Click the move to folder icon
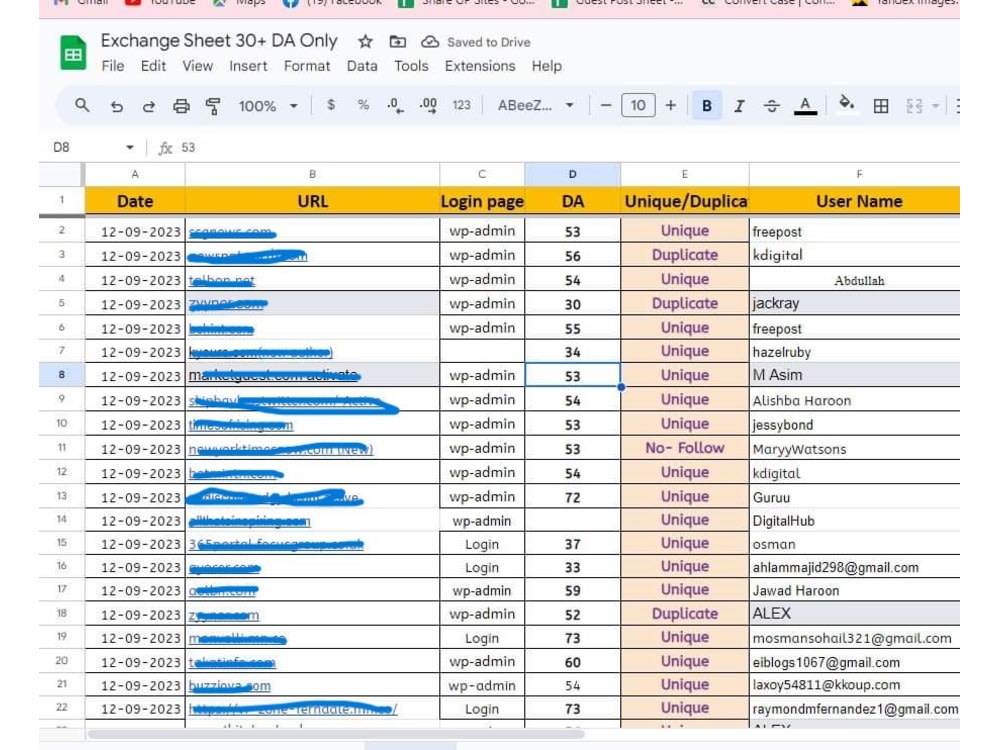The width and height of the screenshot is (1000, 750). tap(397, 42)
